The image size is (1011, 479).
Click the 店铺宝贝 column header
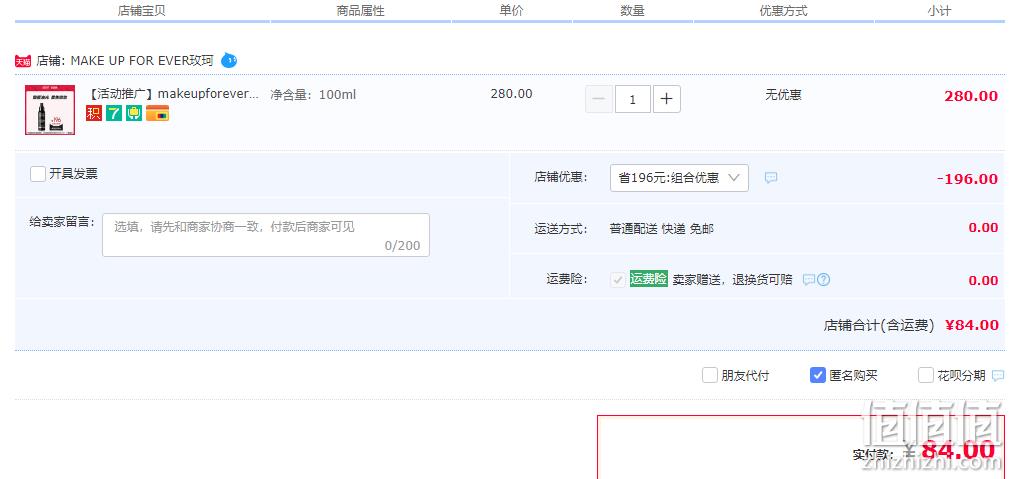pyautogui.click(x=142, y=11)
